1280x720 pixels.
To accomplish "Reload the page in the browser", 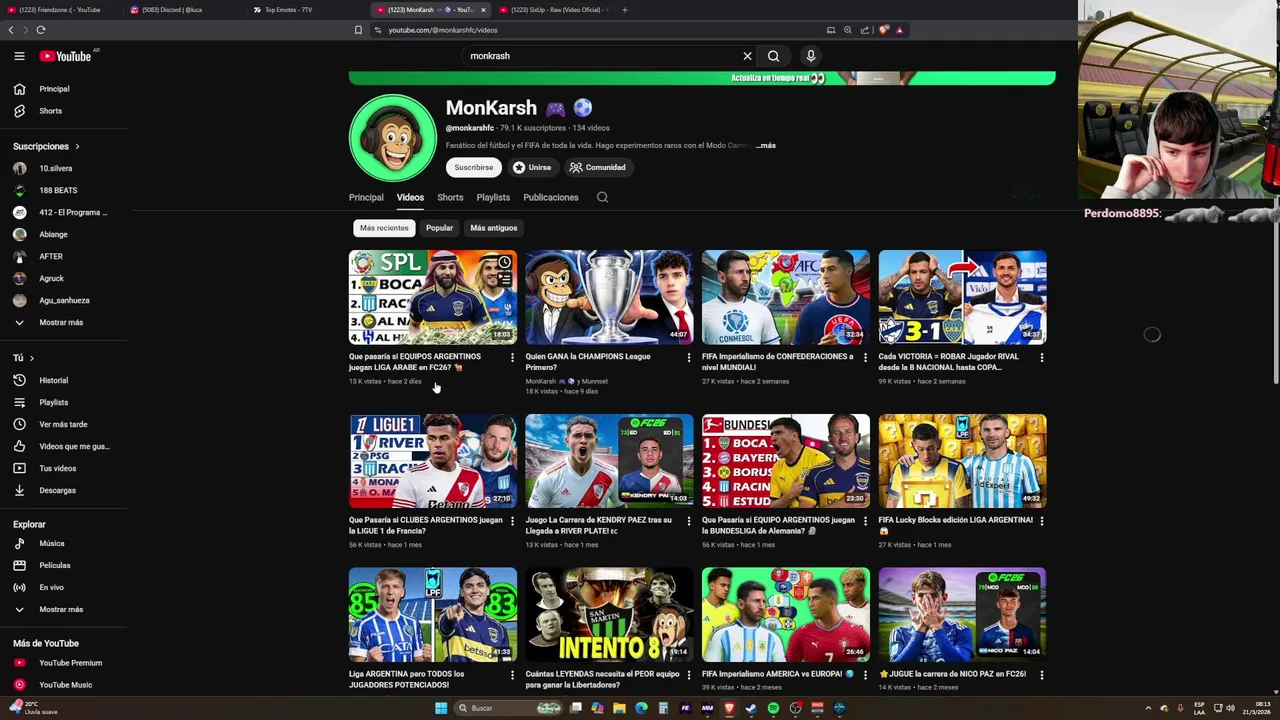I will tap(41, 30).
